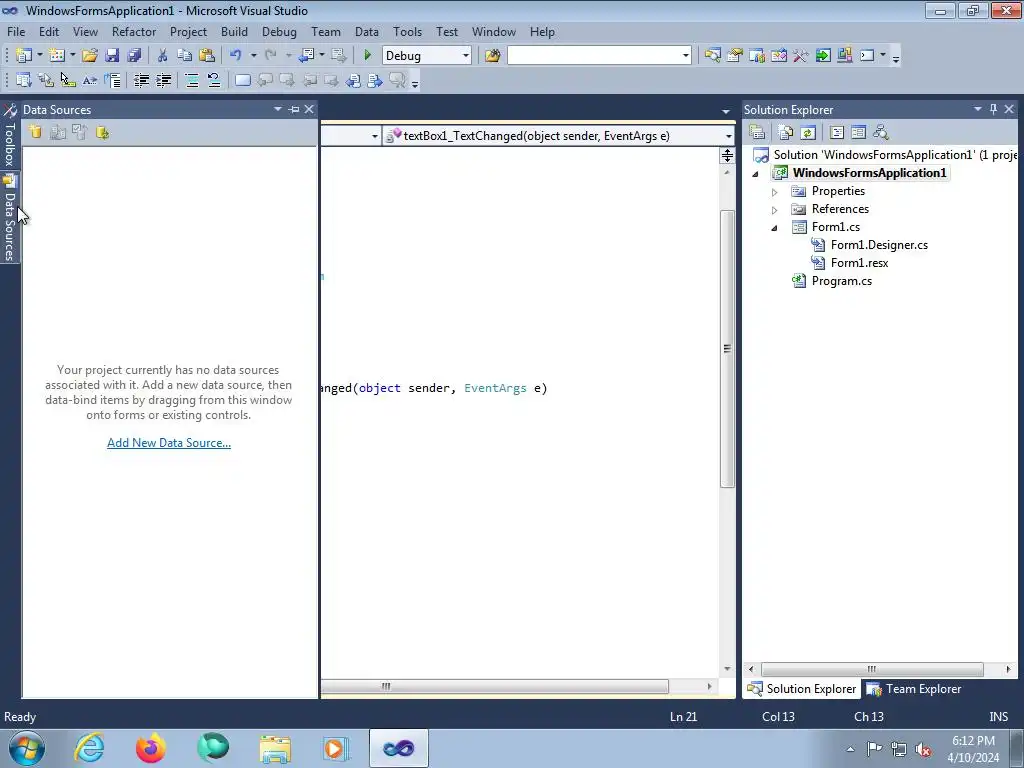Screen dimensions: 1024x768
Task: Click the Find in Files icon
Action: [x=492, y=56]
